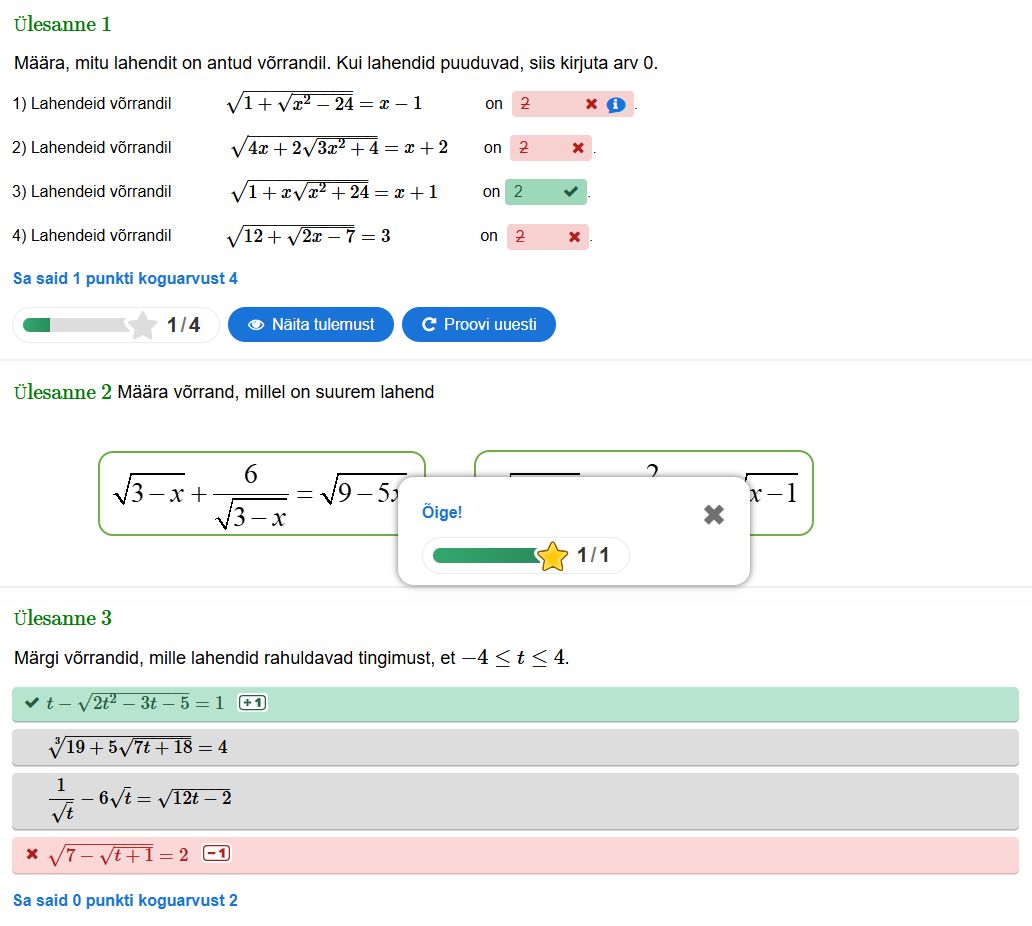This screenshot has width=1032, height=926.
Task: Click the gray star beside 1/4 score
Action: point(143,325)
